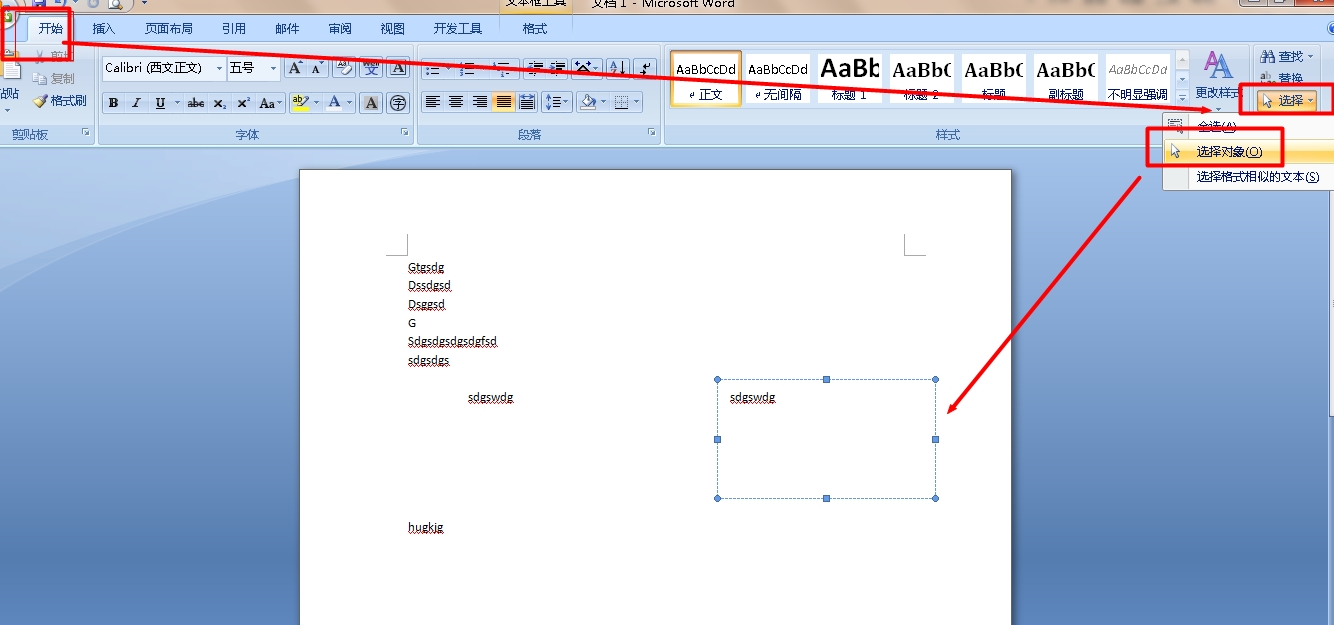Click Increase Indent icon

[x=558, y=68]
